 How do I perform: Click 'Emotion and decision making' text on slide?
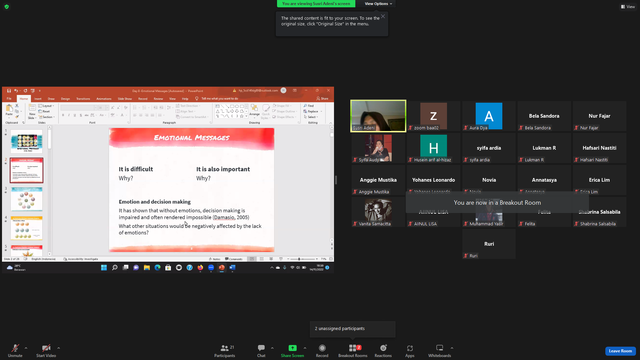click(155, 202)
